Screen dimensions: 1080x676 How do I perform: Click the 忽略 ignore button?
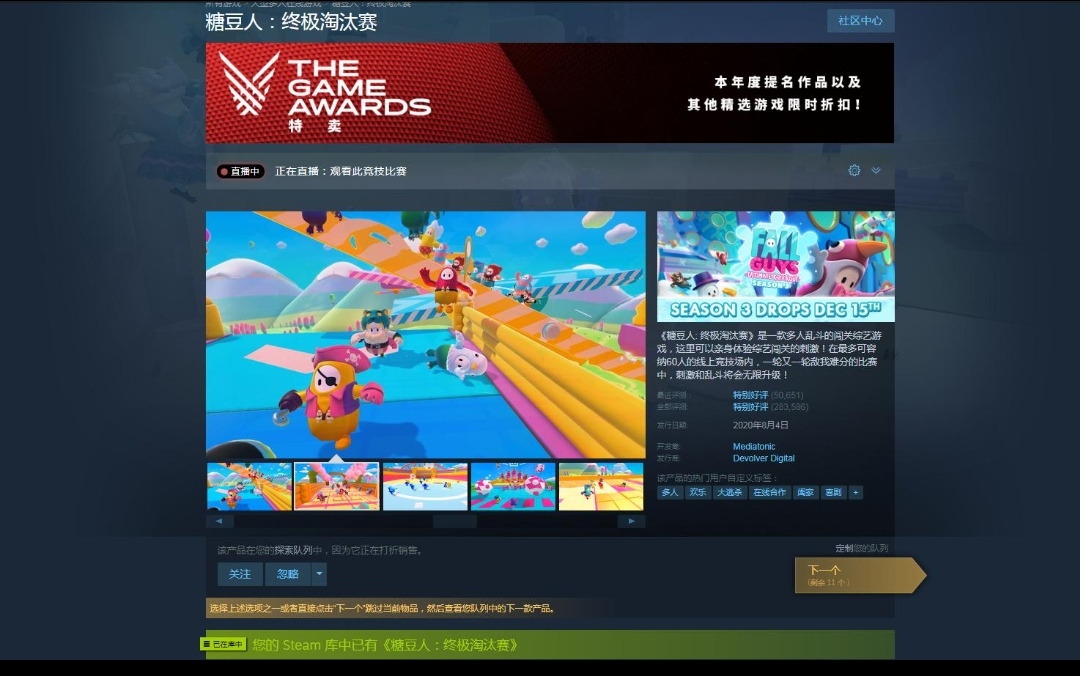click(287, 574)
